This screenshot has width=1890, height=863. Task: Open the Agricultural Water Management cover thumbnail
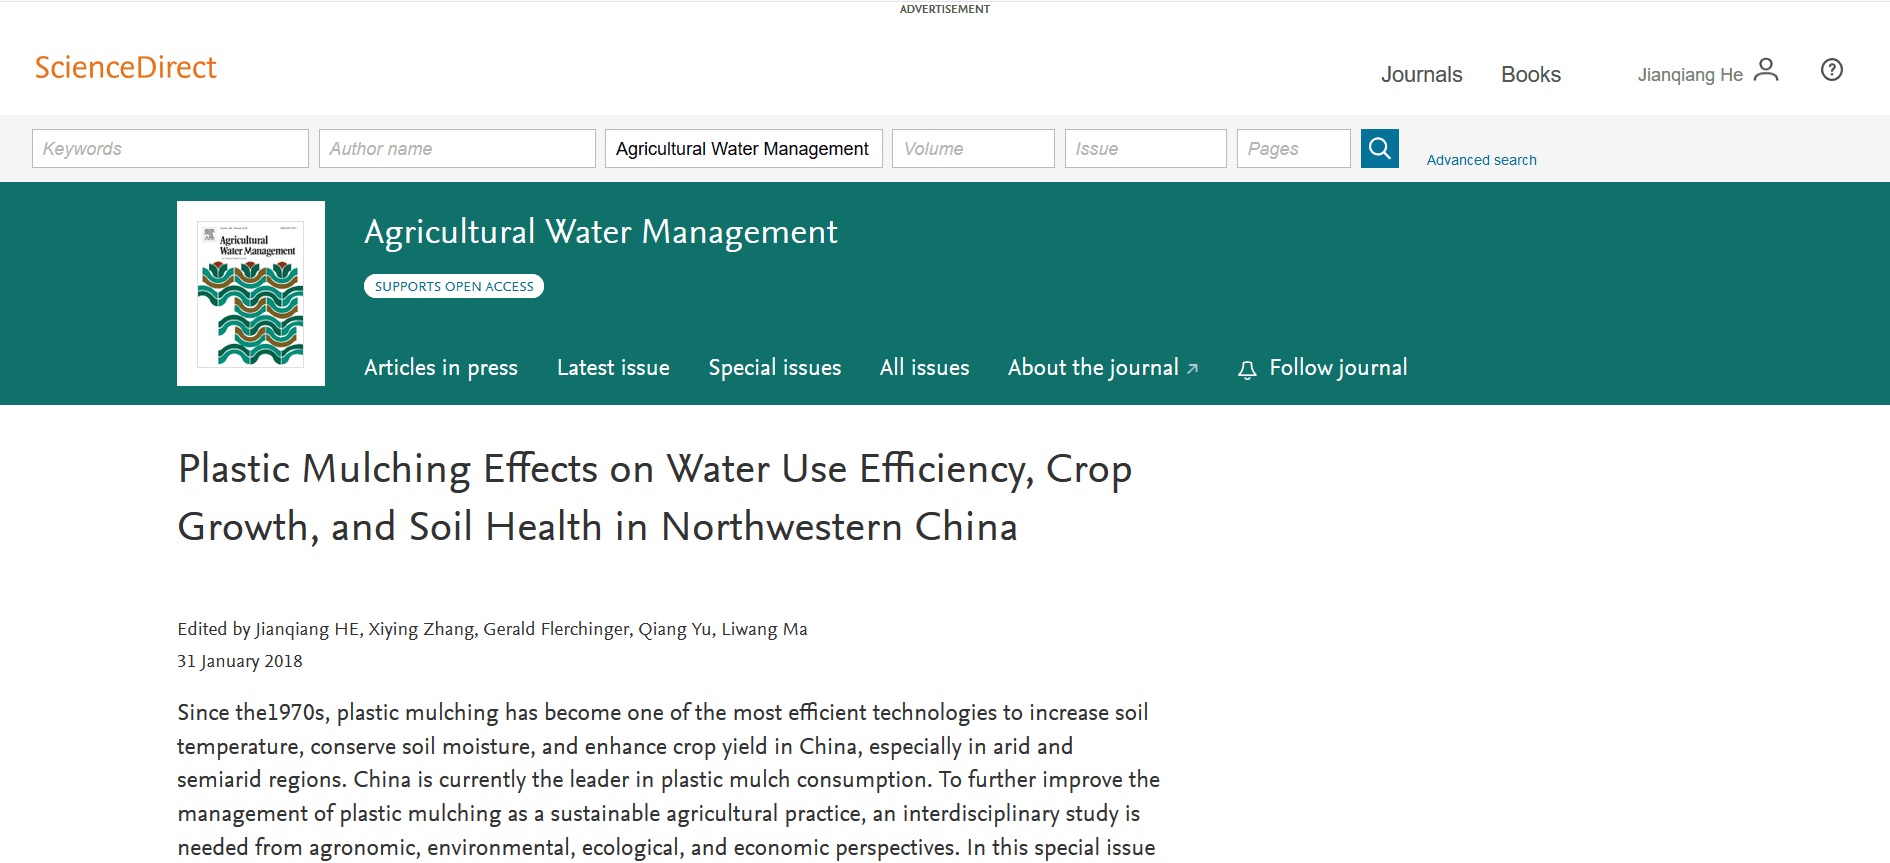[x=251, y=294]
